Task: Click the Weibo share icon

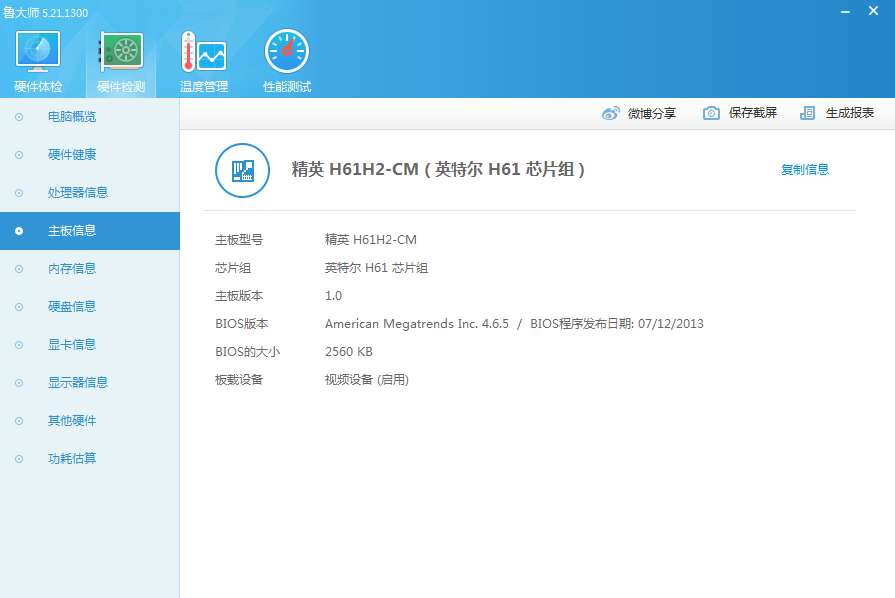Action: (x=610, y=113)
